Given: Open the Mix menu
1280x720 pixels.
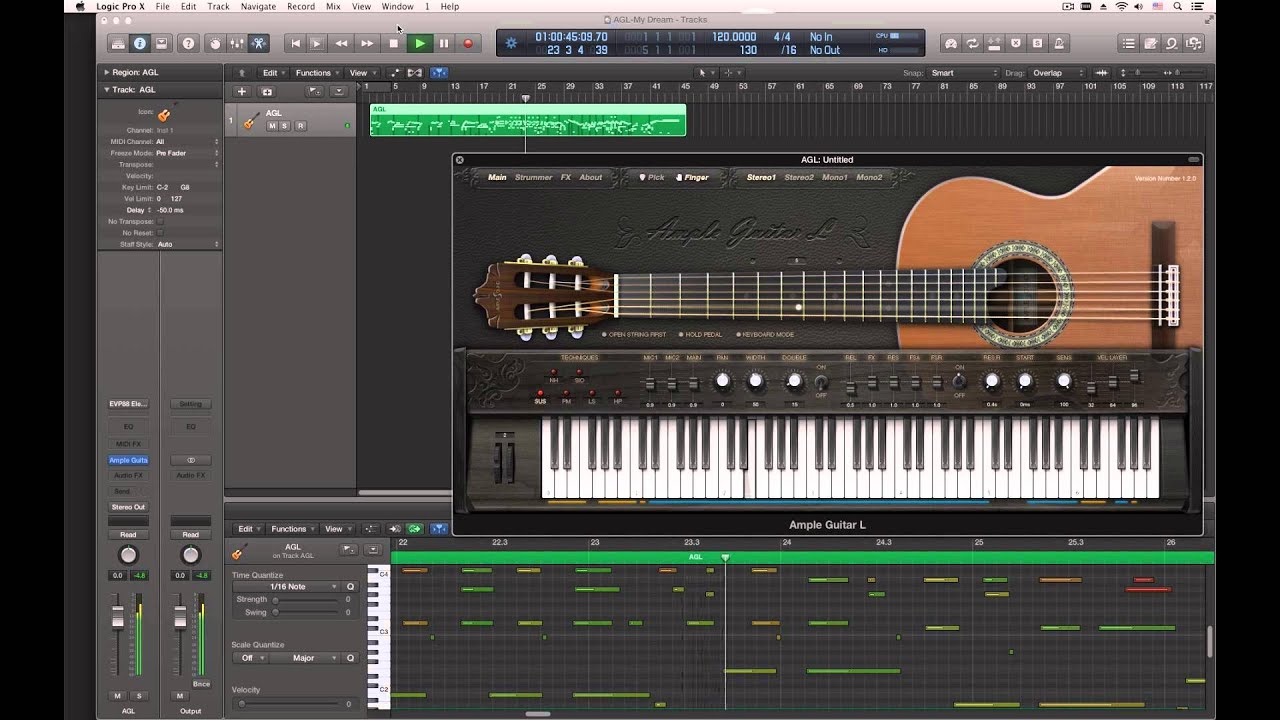Looking at the screenshot, I should (x=333, y=6).
